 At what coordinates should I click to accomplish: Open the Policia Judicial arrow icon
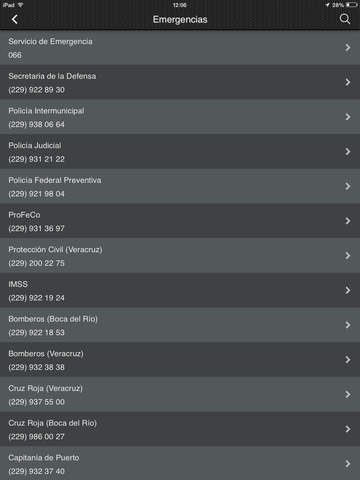[x=348, y=151]
